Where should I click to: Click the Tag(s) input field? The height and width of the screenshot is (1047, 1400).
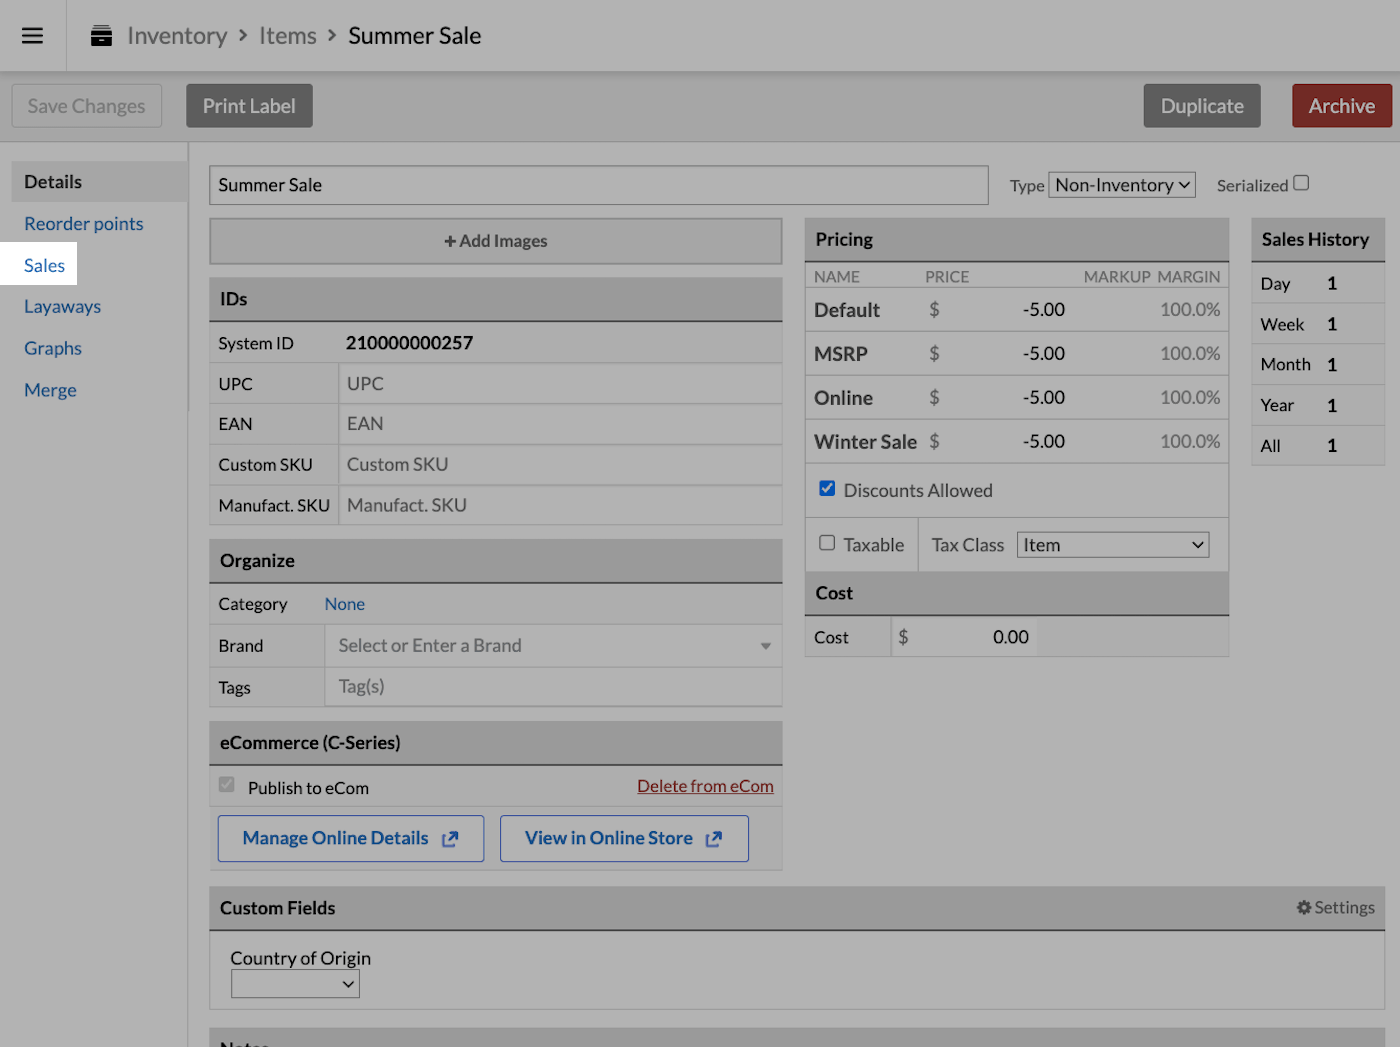coord(553,687)
